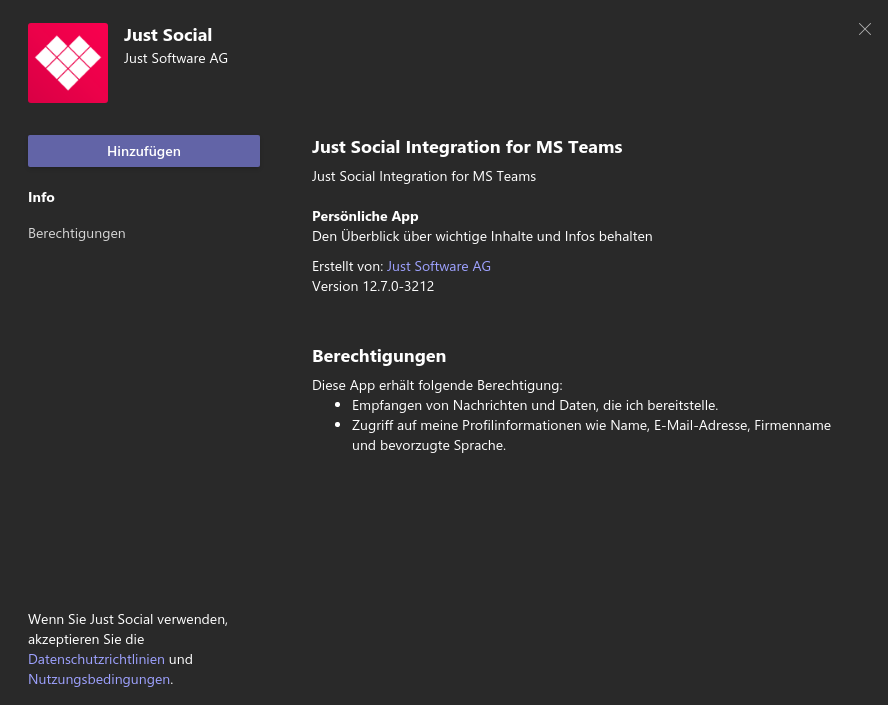Close the app details dialog
This screenshot has height=705, width=888.
pyautogui.click(x=864, y=29)
